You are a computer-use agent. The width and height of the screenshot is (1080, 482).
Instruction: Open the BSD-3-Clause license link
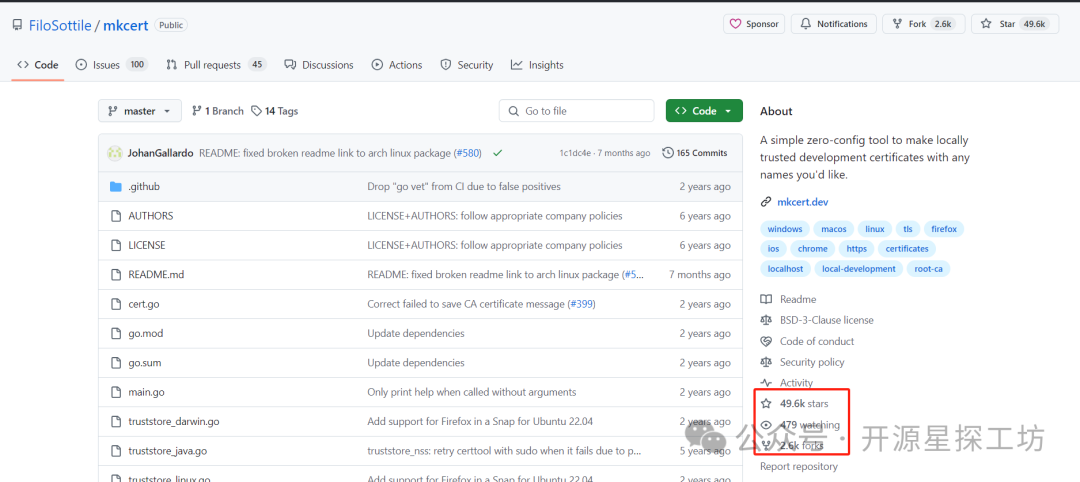[x=827, y=320]
